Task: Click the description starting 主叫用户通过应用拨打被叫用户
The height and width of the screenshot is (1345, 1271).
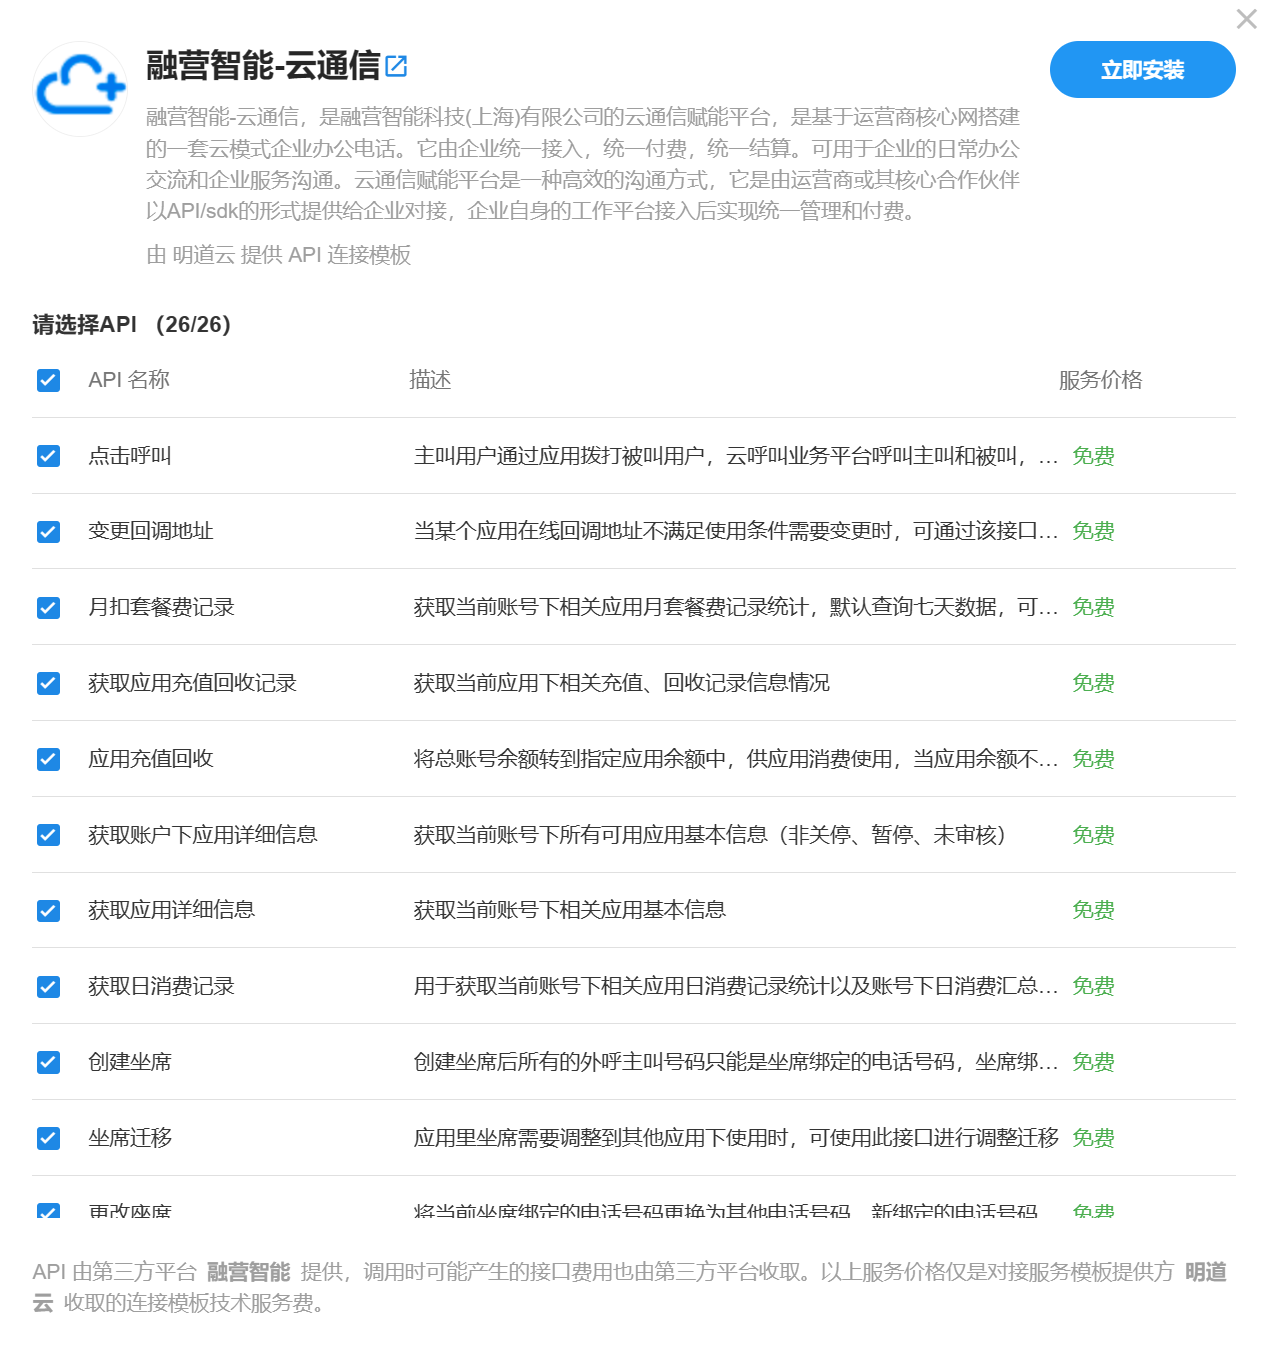Action: (736, 456)
